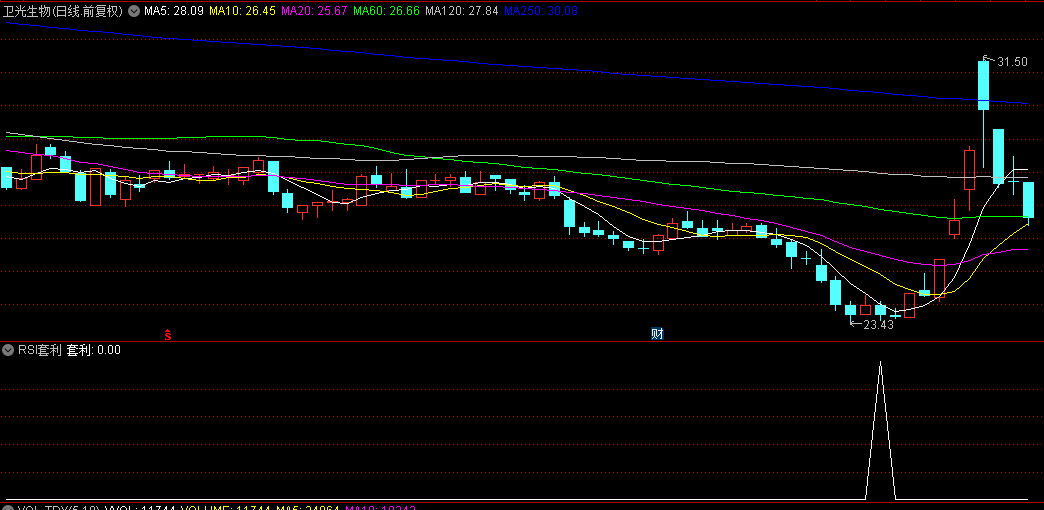Select the tall cyan candle near 31.50
This screenshot has height=510, width=1044.
tap(983, 85)
